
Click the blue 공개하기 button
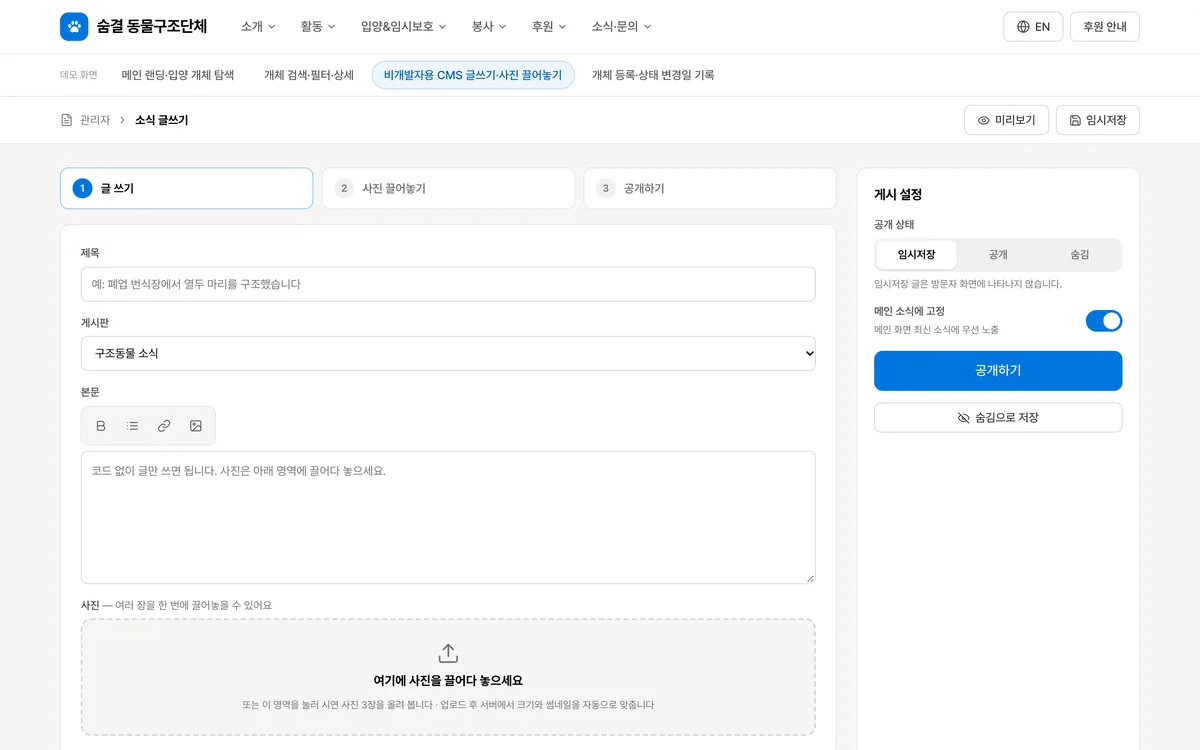998,371
